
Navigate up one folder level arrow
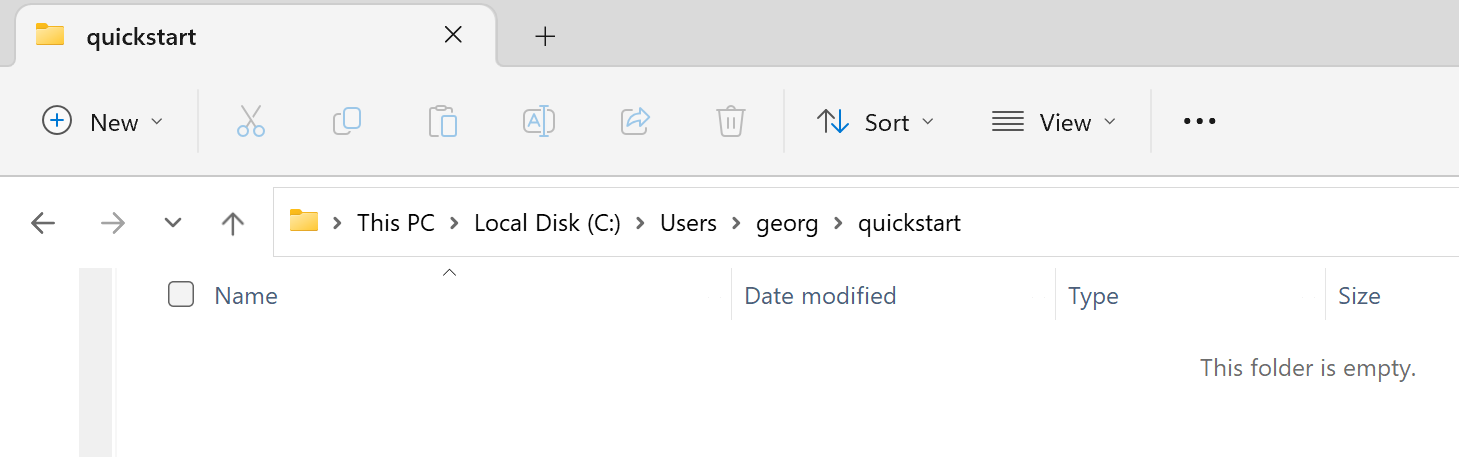(233, 223)
